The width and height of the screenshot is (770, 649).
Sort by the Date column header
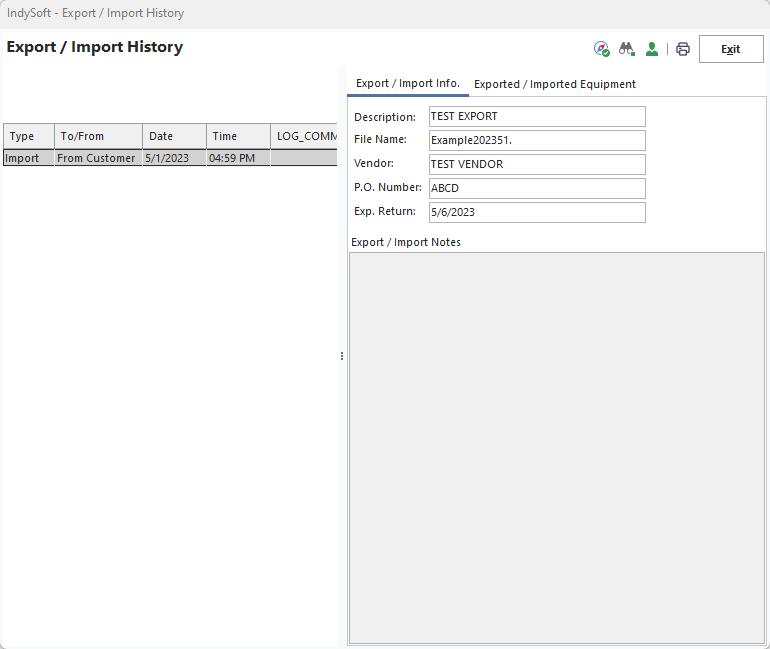coord(174,136)
